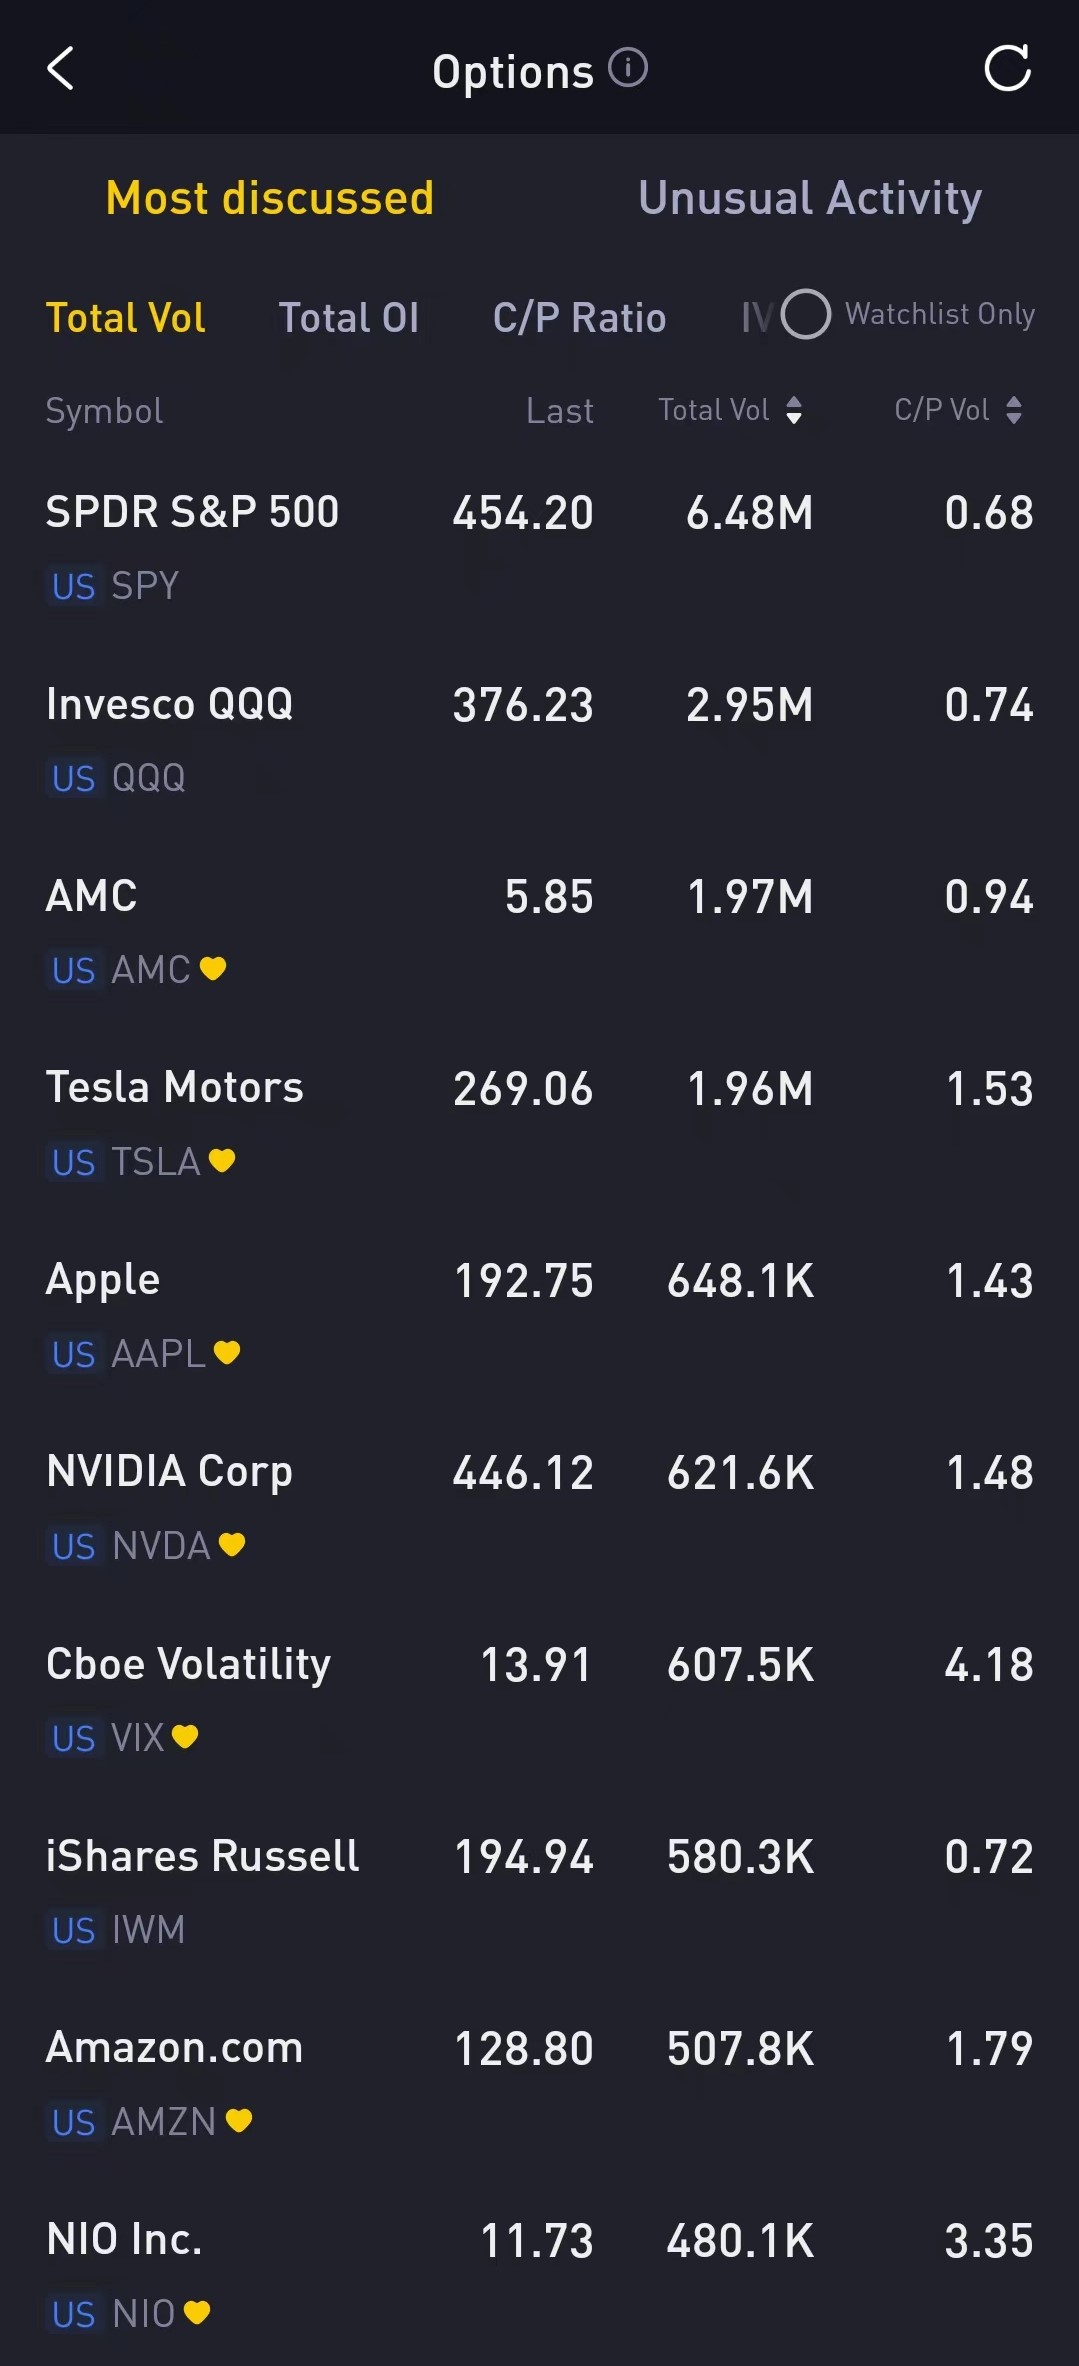Tap the heart icon next to NVDA
Image resolution: width=1079 pixels, height=2366 pixels.
coord(232,1544)
